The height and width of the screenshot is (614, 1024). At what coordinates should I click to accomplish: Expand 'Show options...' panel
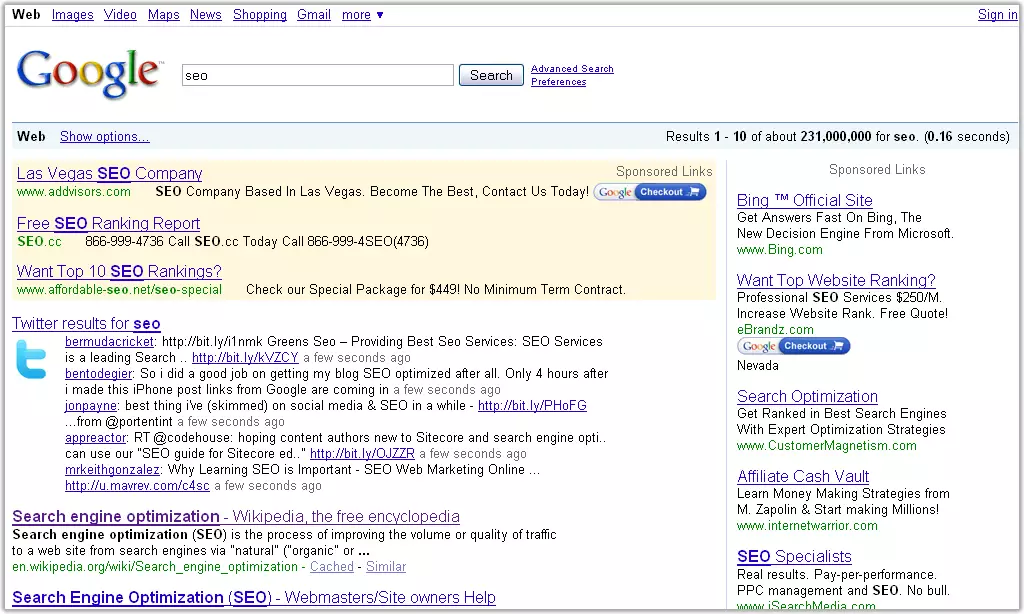(x=104, y=137)
